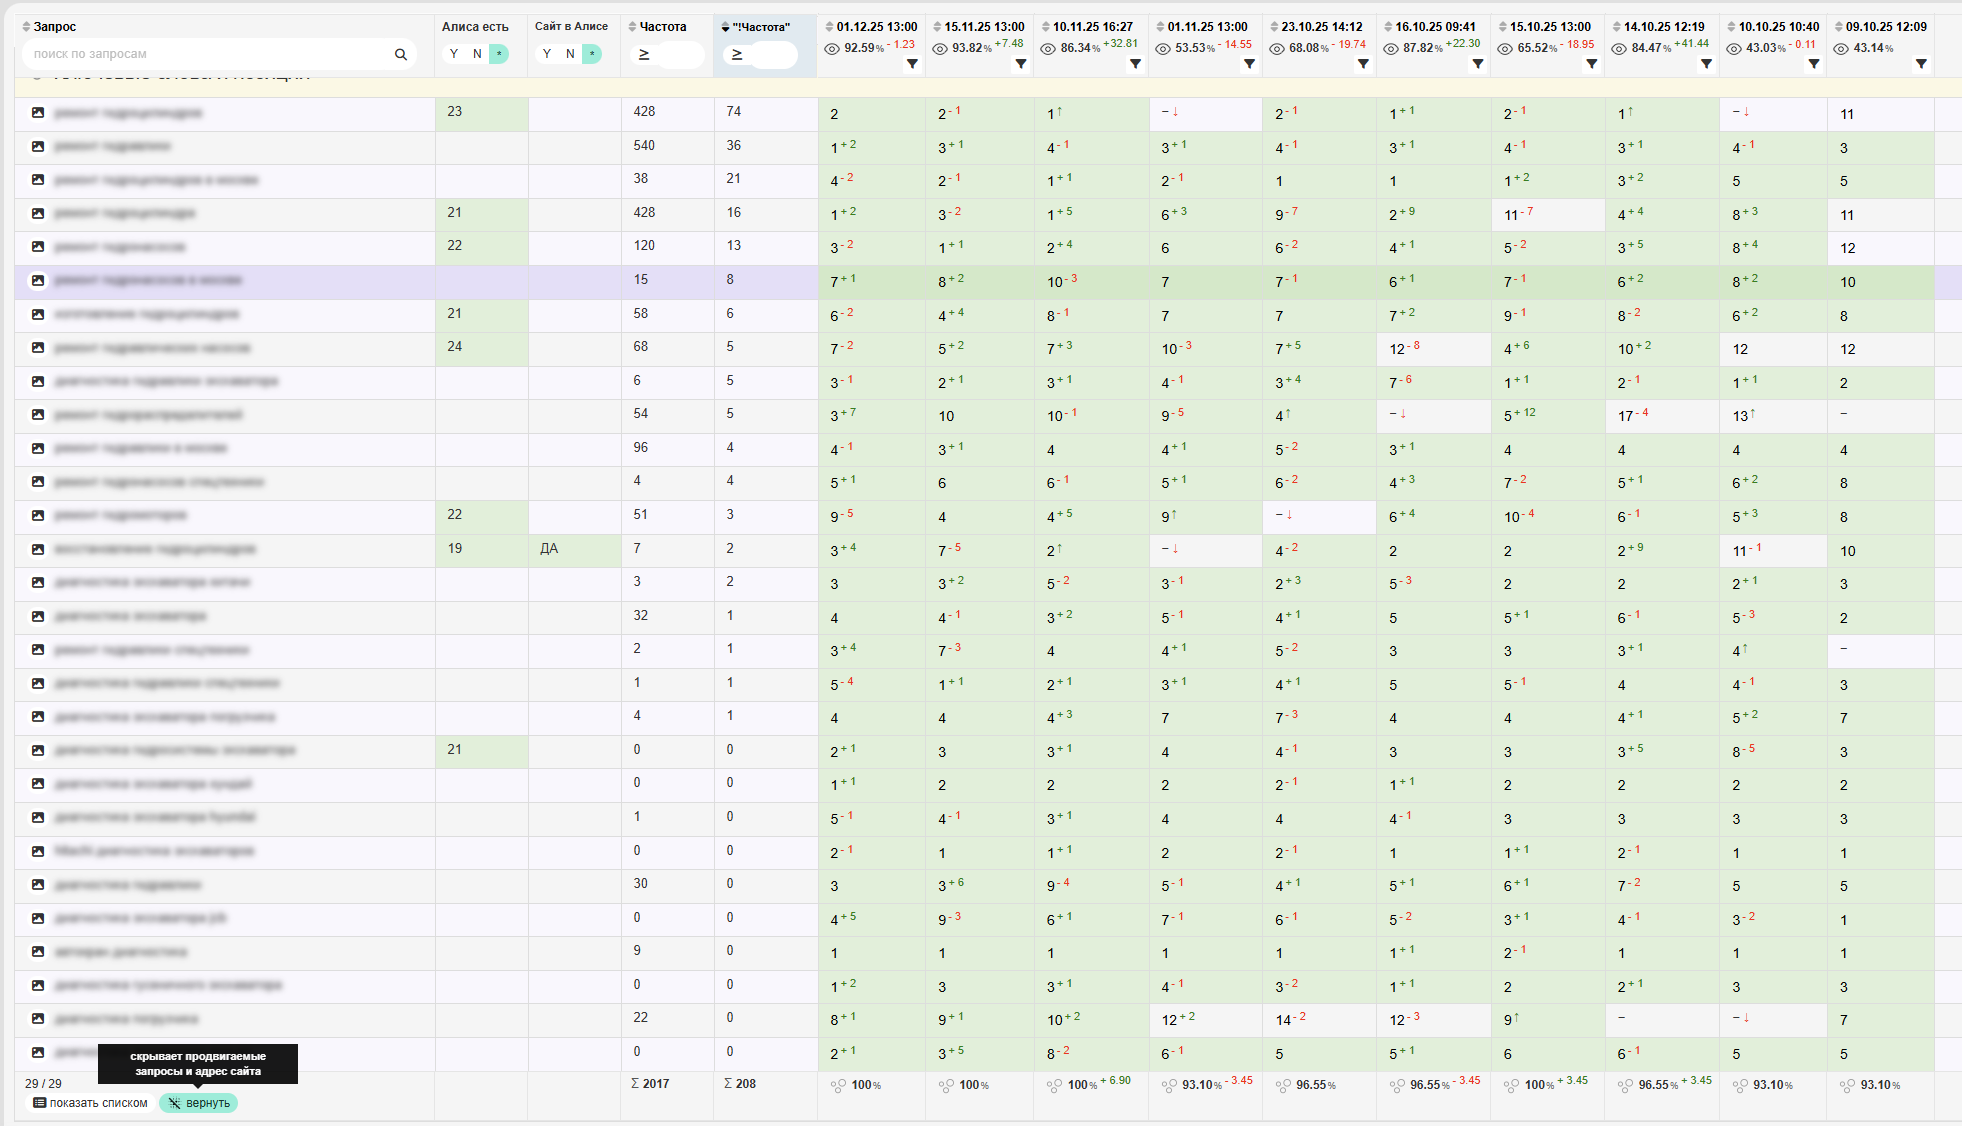This screenshot has width=1962, height=1126.
Task: Open filter funnel for 01.12.25 13:00 column
Action: pyautogui.click(x=912, y=64)
